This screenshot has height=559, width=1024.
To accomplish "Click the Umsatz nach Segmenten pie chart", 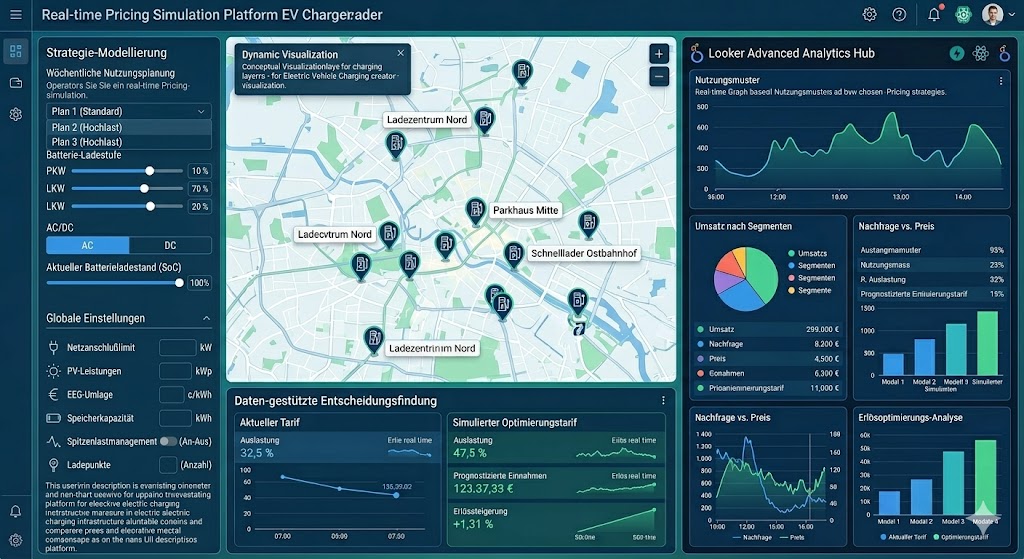I will click(745, 279).
